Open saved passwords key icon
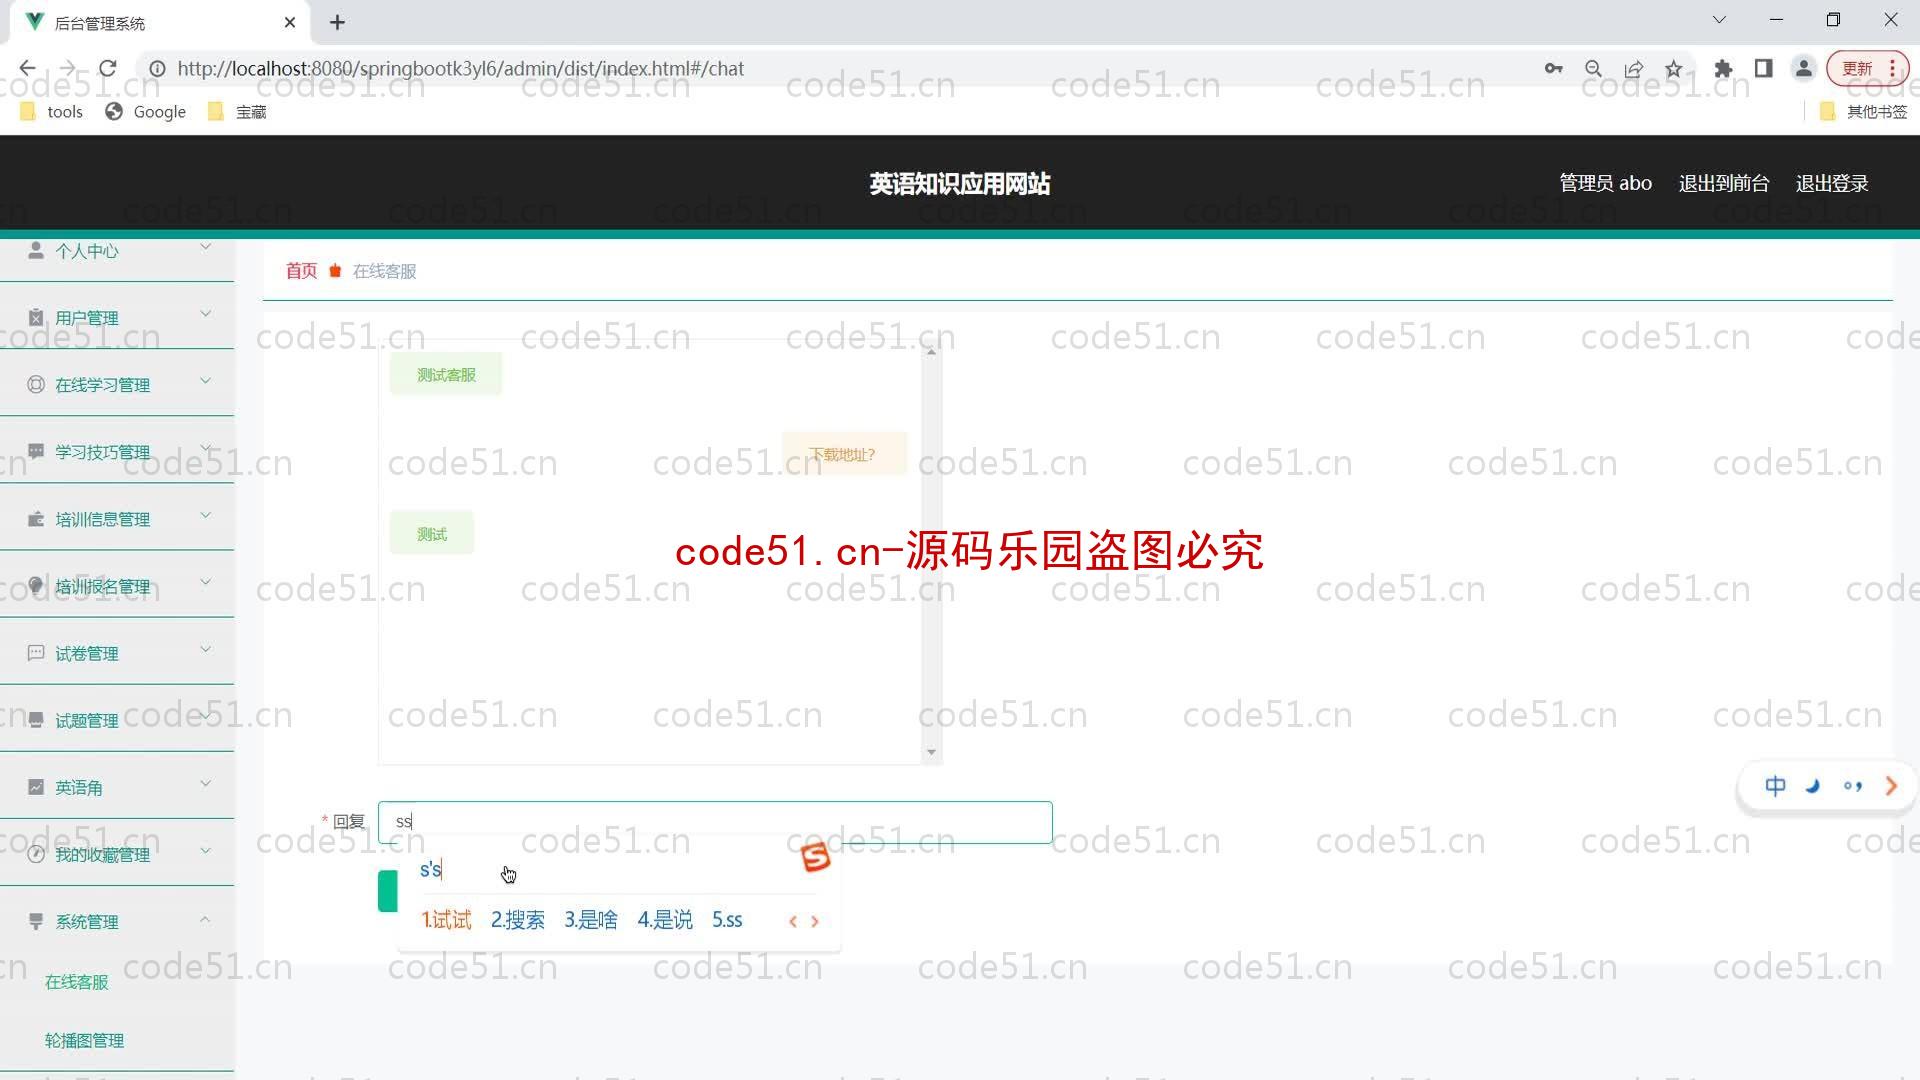 (1553, 68)
